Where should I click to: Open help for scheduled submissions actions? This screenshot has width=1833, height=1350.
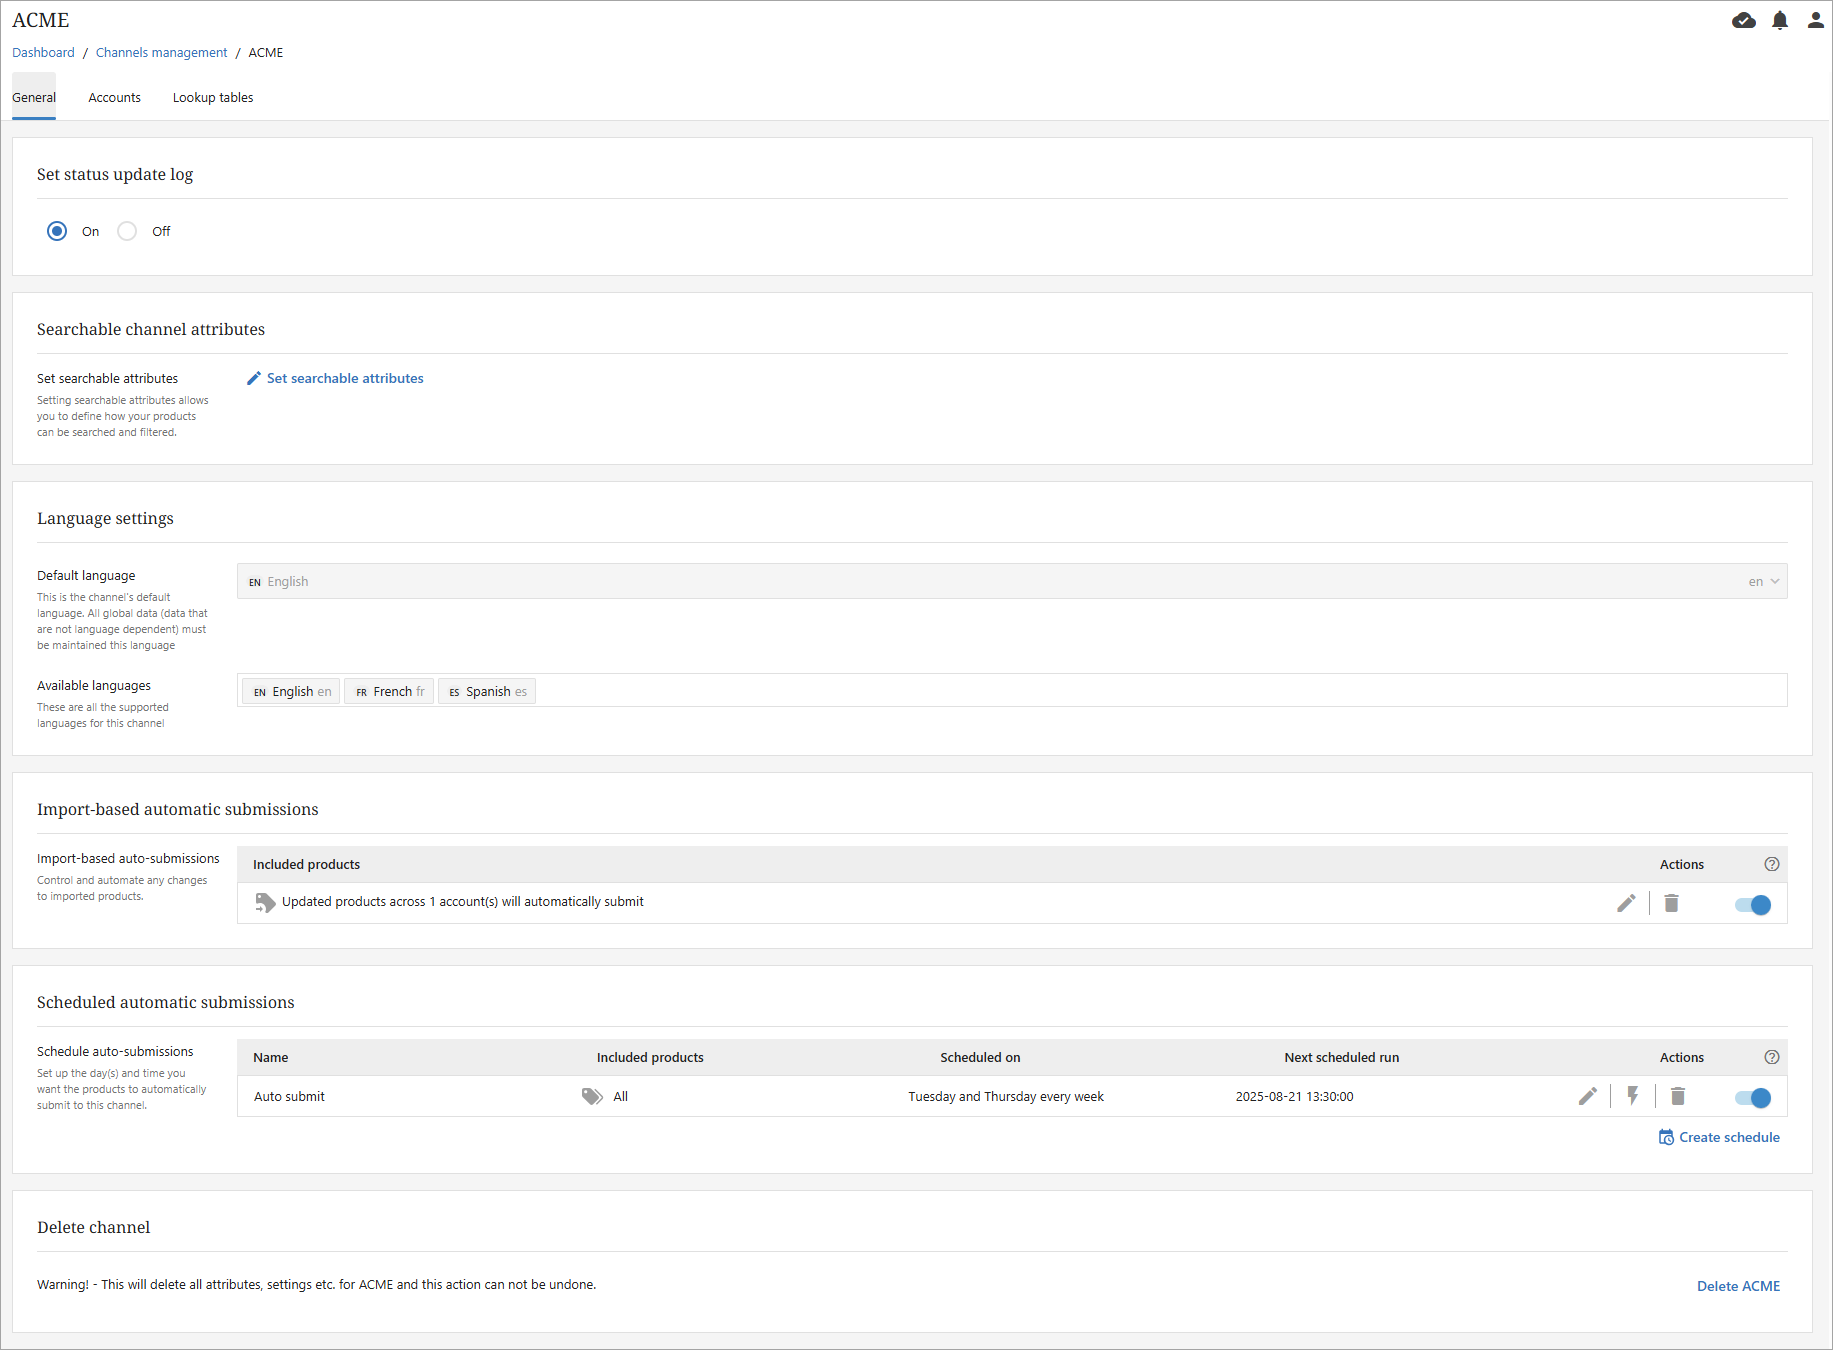[1771, 1058]
